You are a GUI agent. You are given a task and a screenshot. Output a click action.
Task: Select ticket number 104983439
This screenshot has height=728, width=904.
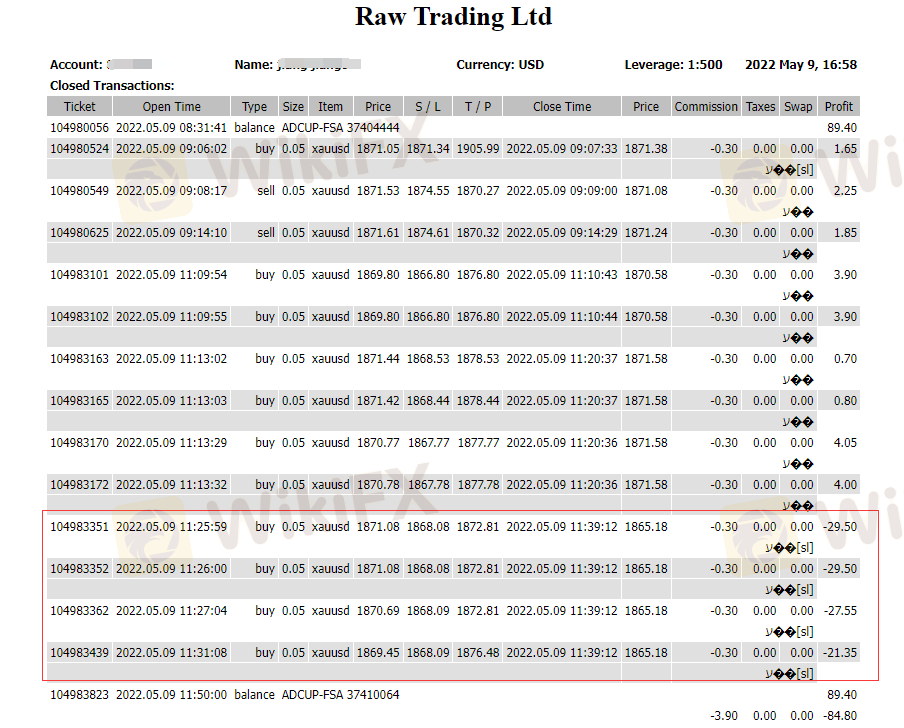tap(80, 653)
